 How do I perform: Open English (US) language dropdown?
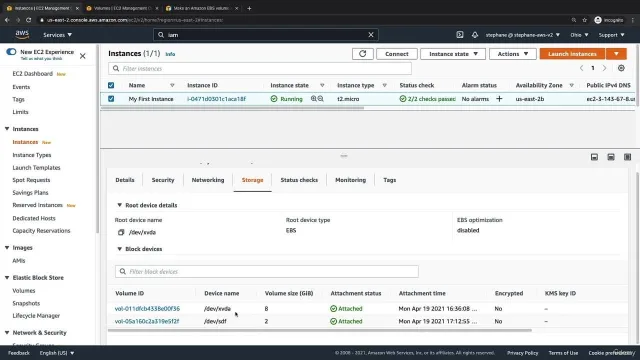point(57,353)
